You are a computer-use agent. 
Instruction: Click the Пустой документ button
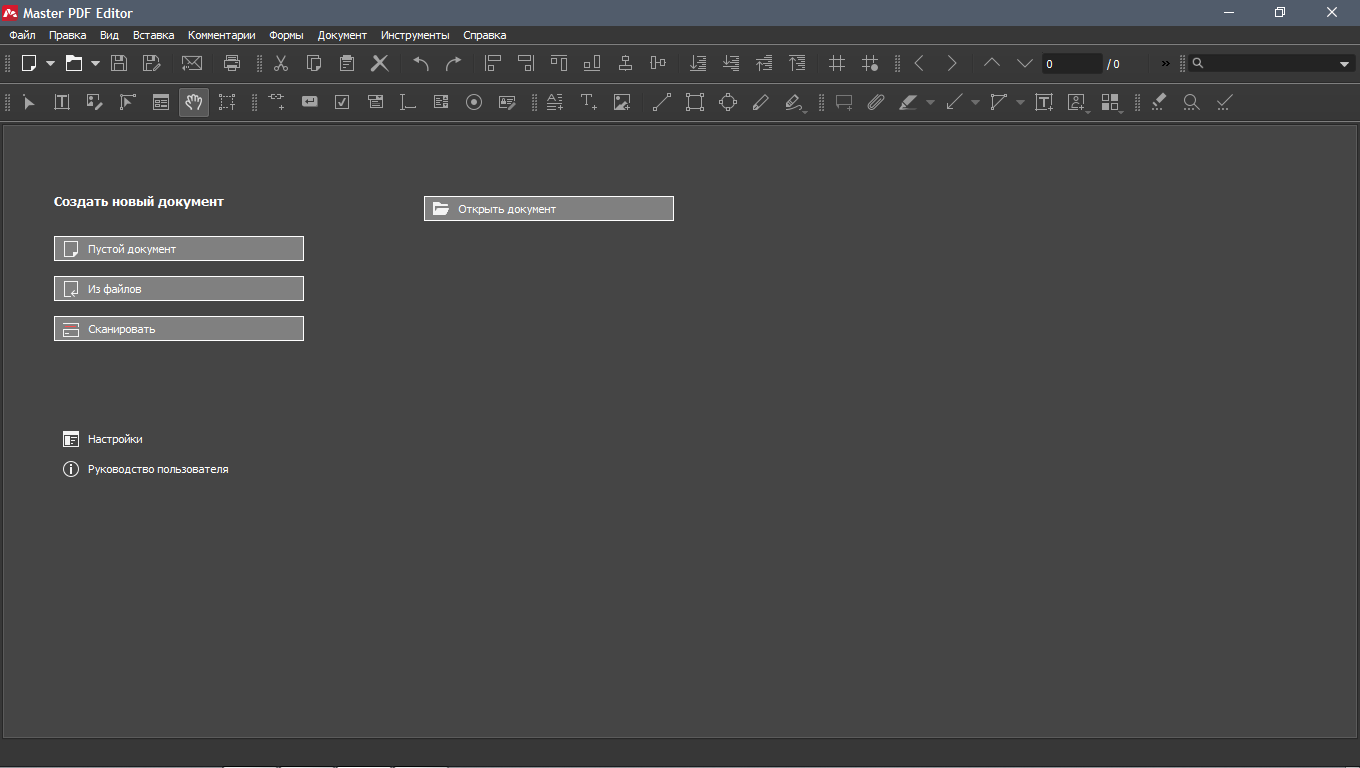[x=179, y=249]
